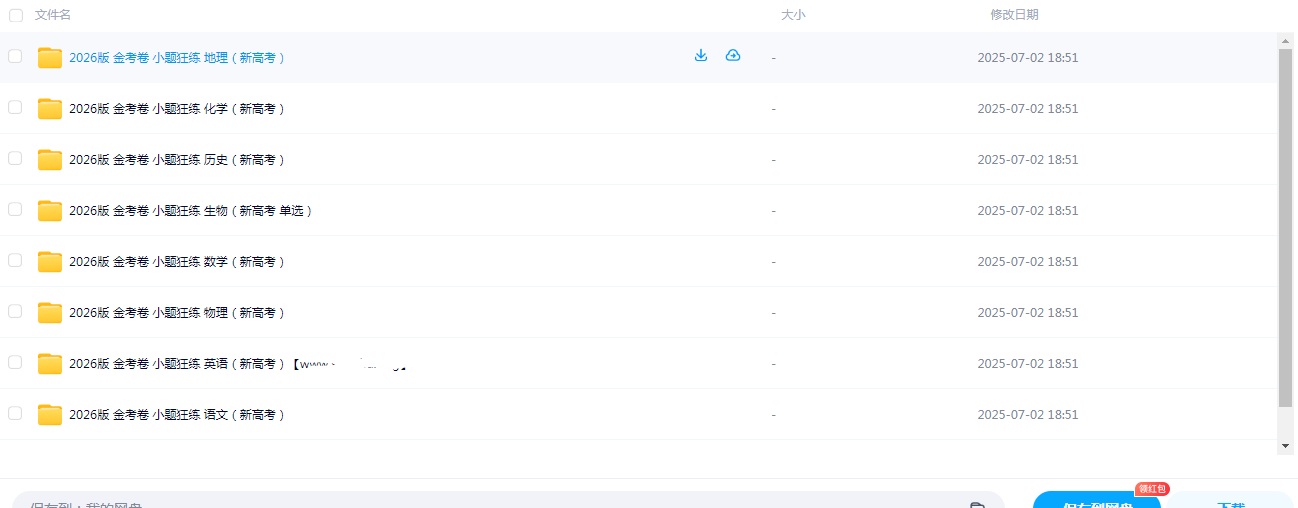Sort list by 修改日期 column header

(1014, 15)
